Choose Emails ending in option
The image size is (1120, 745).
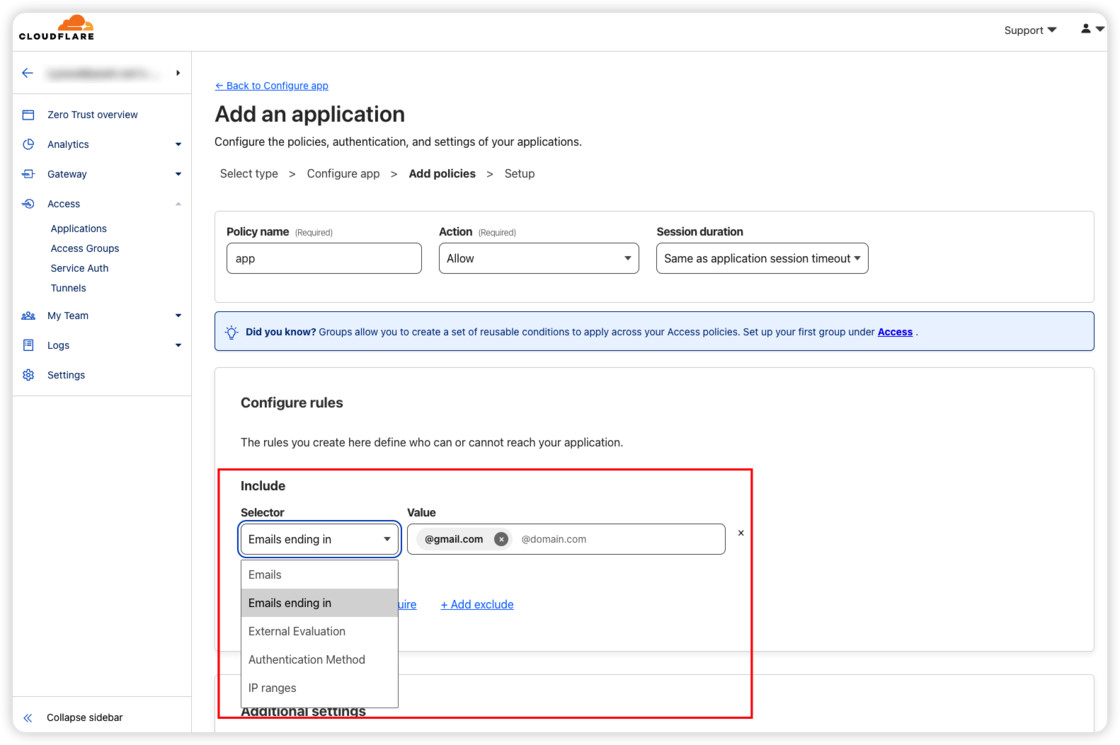(319, 603)
